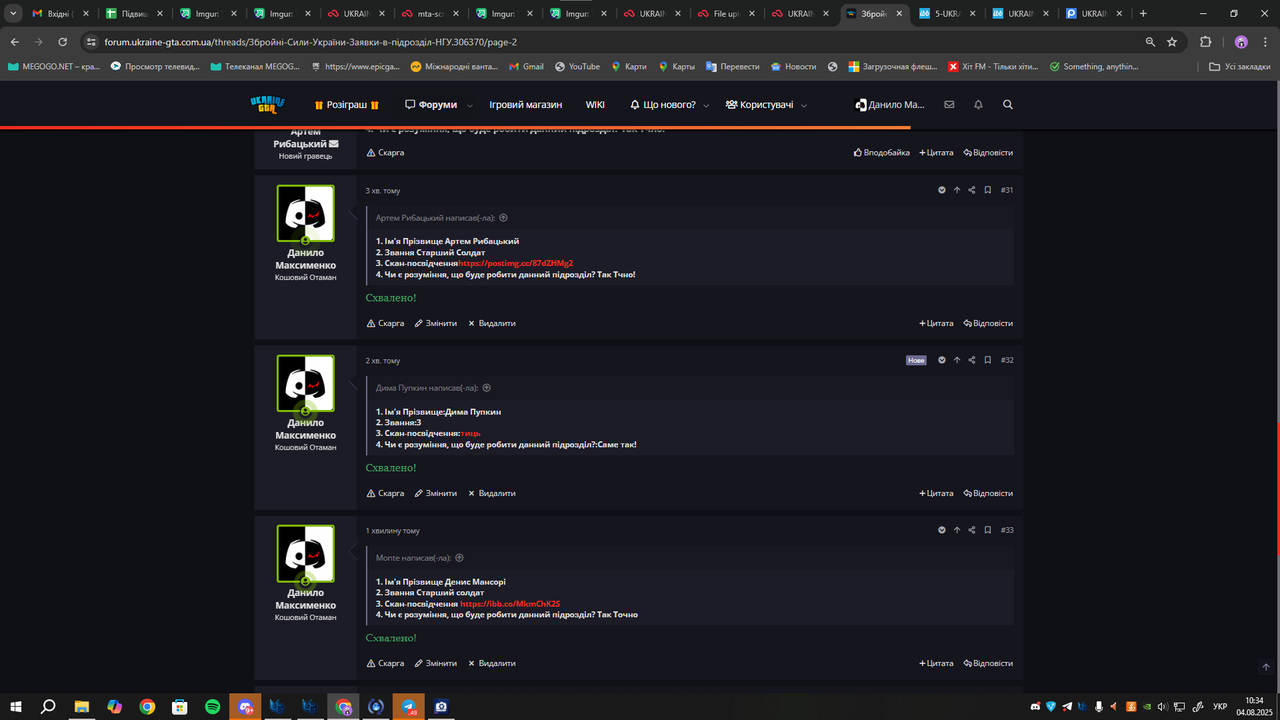Open moderation circle-chevron menu in post #33
1280x720 pixels.
[942, 530]
